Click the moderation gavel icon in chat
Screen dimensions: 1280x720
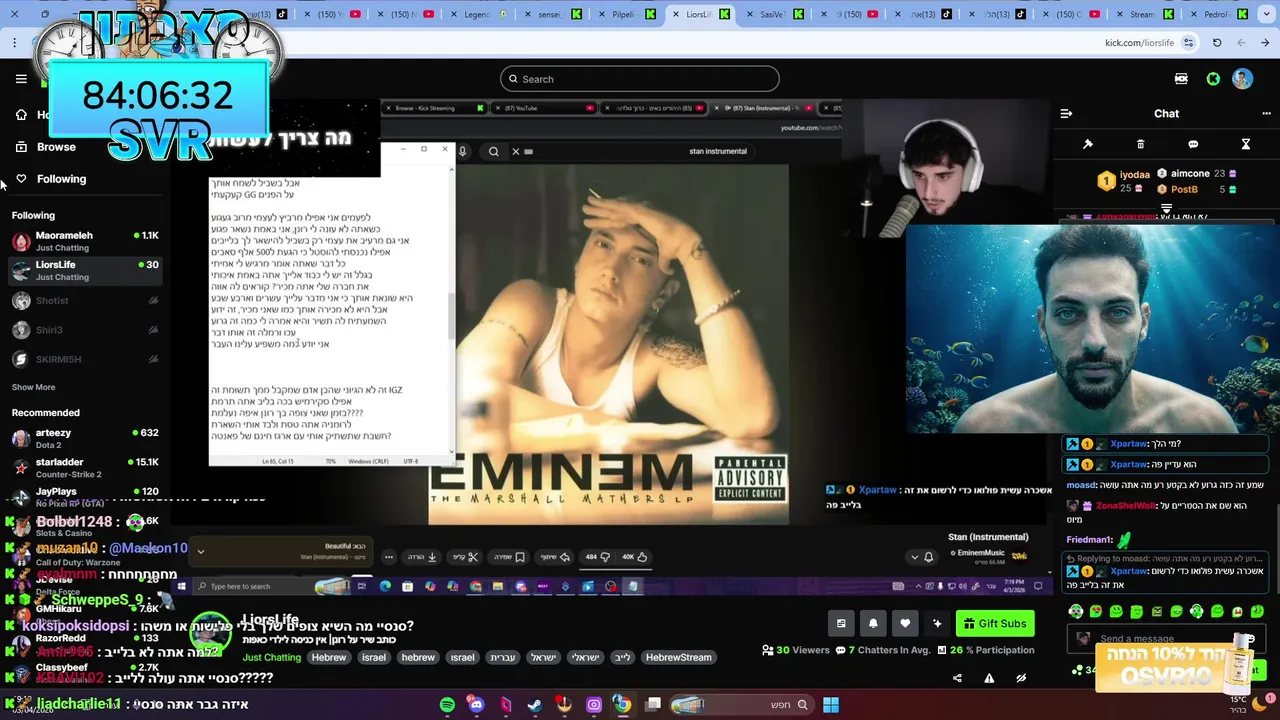tap(1088, 145)
